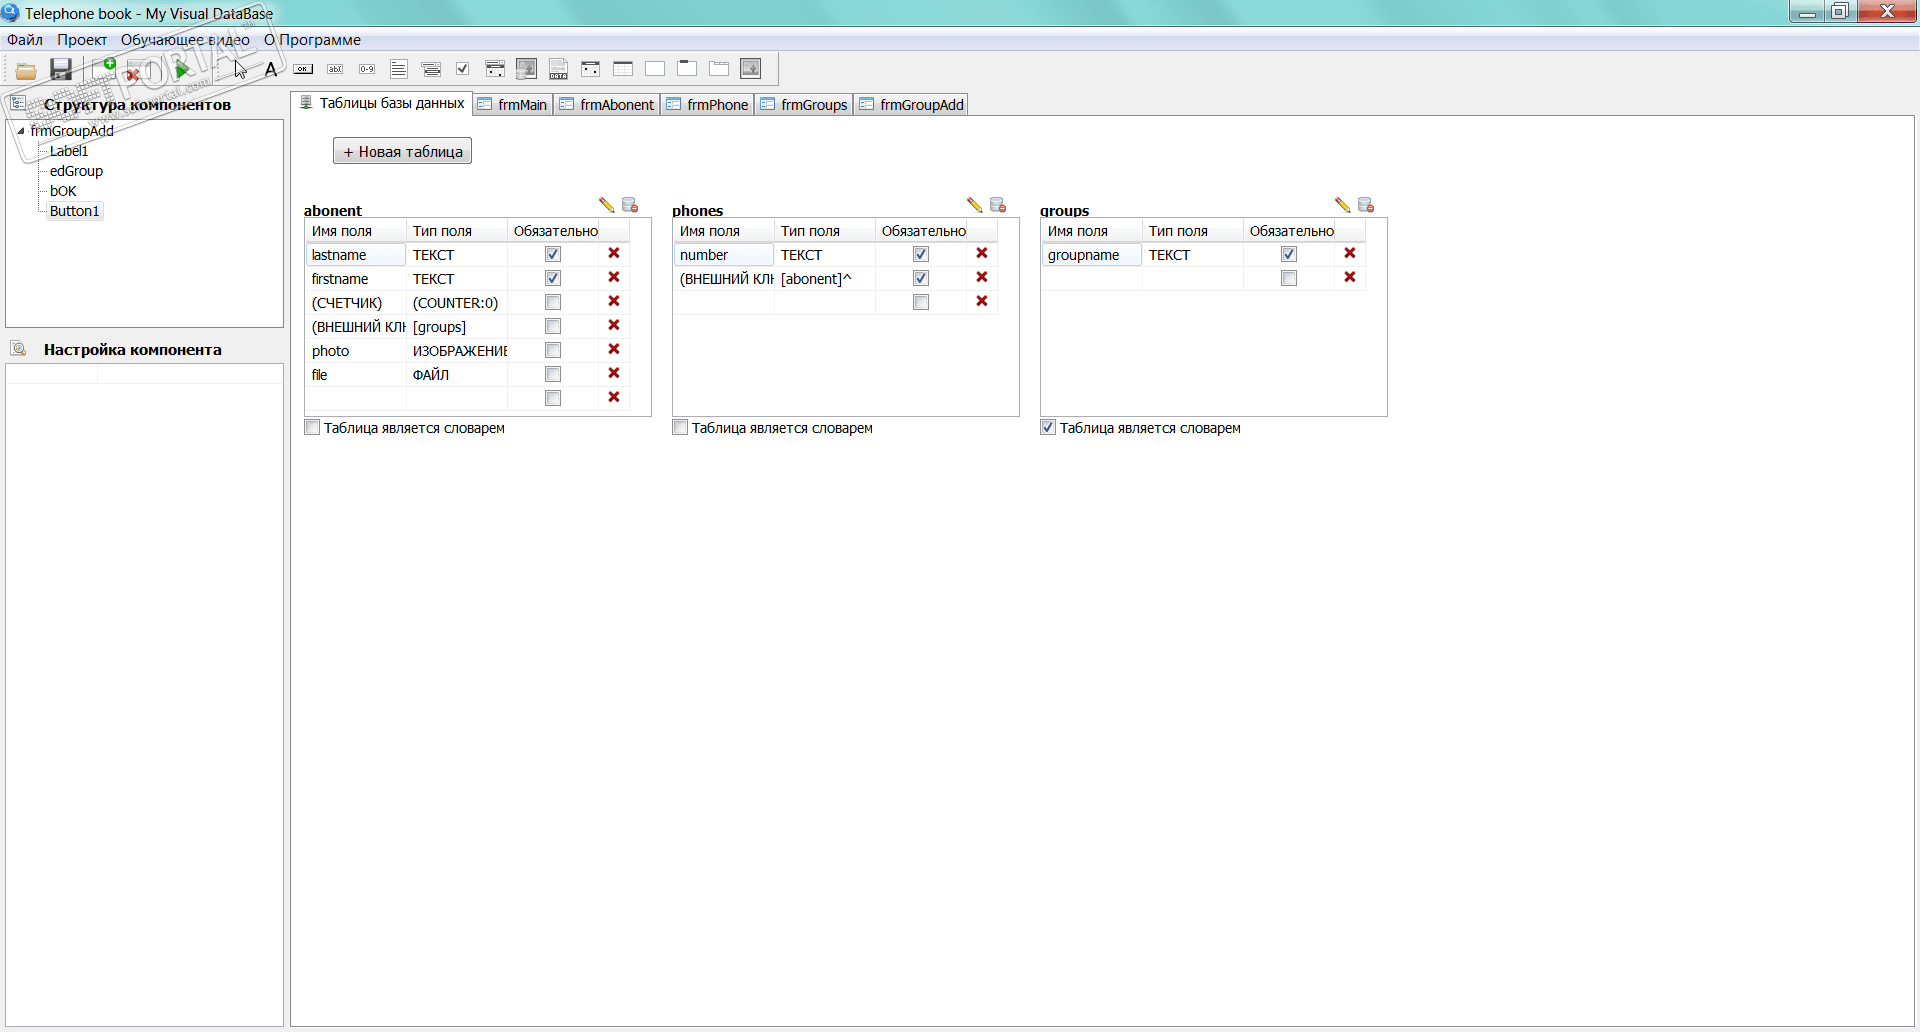Delete the file field with its red X
The image size is (1920, 1032).
[x=614, y=374]
